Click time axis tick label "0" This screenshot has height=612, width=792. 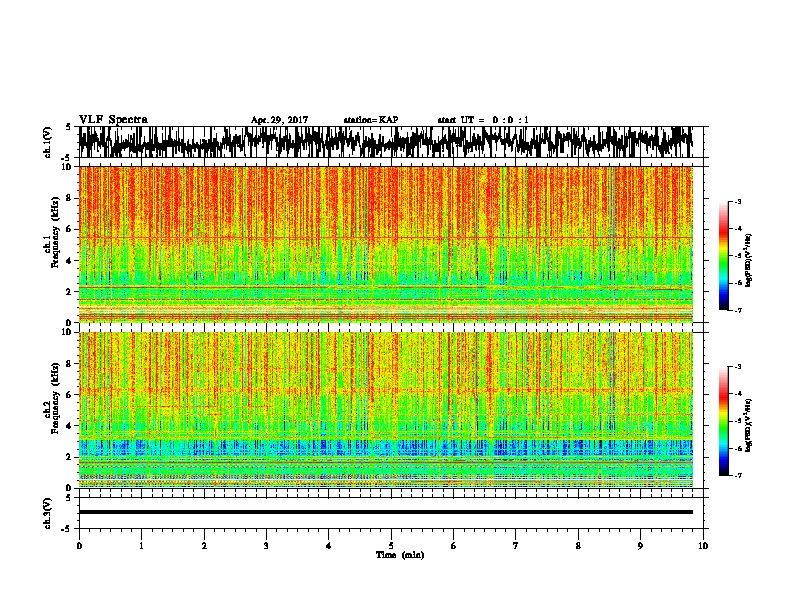pyautogui.click(x=79, y=546)
